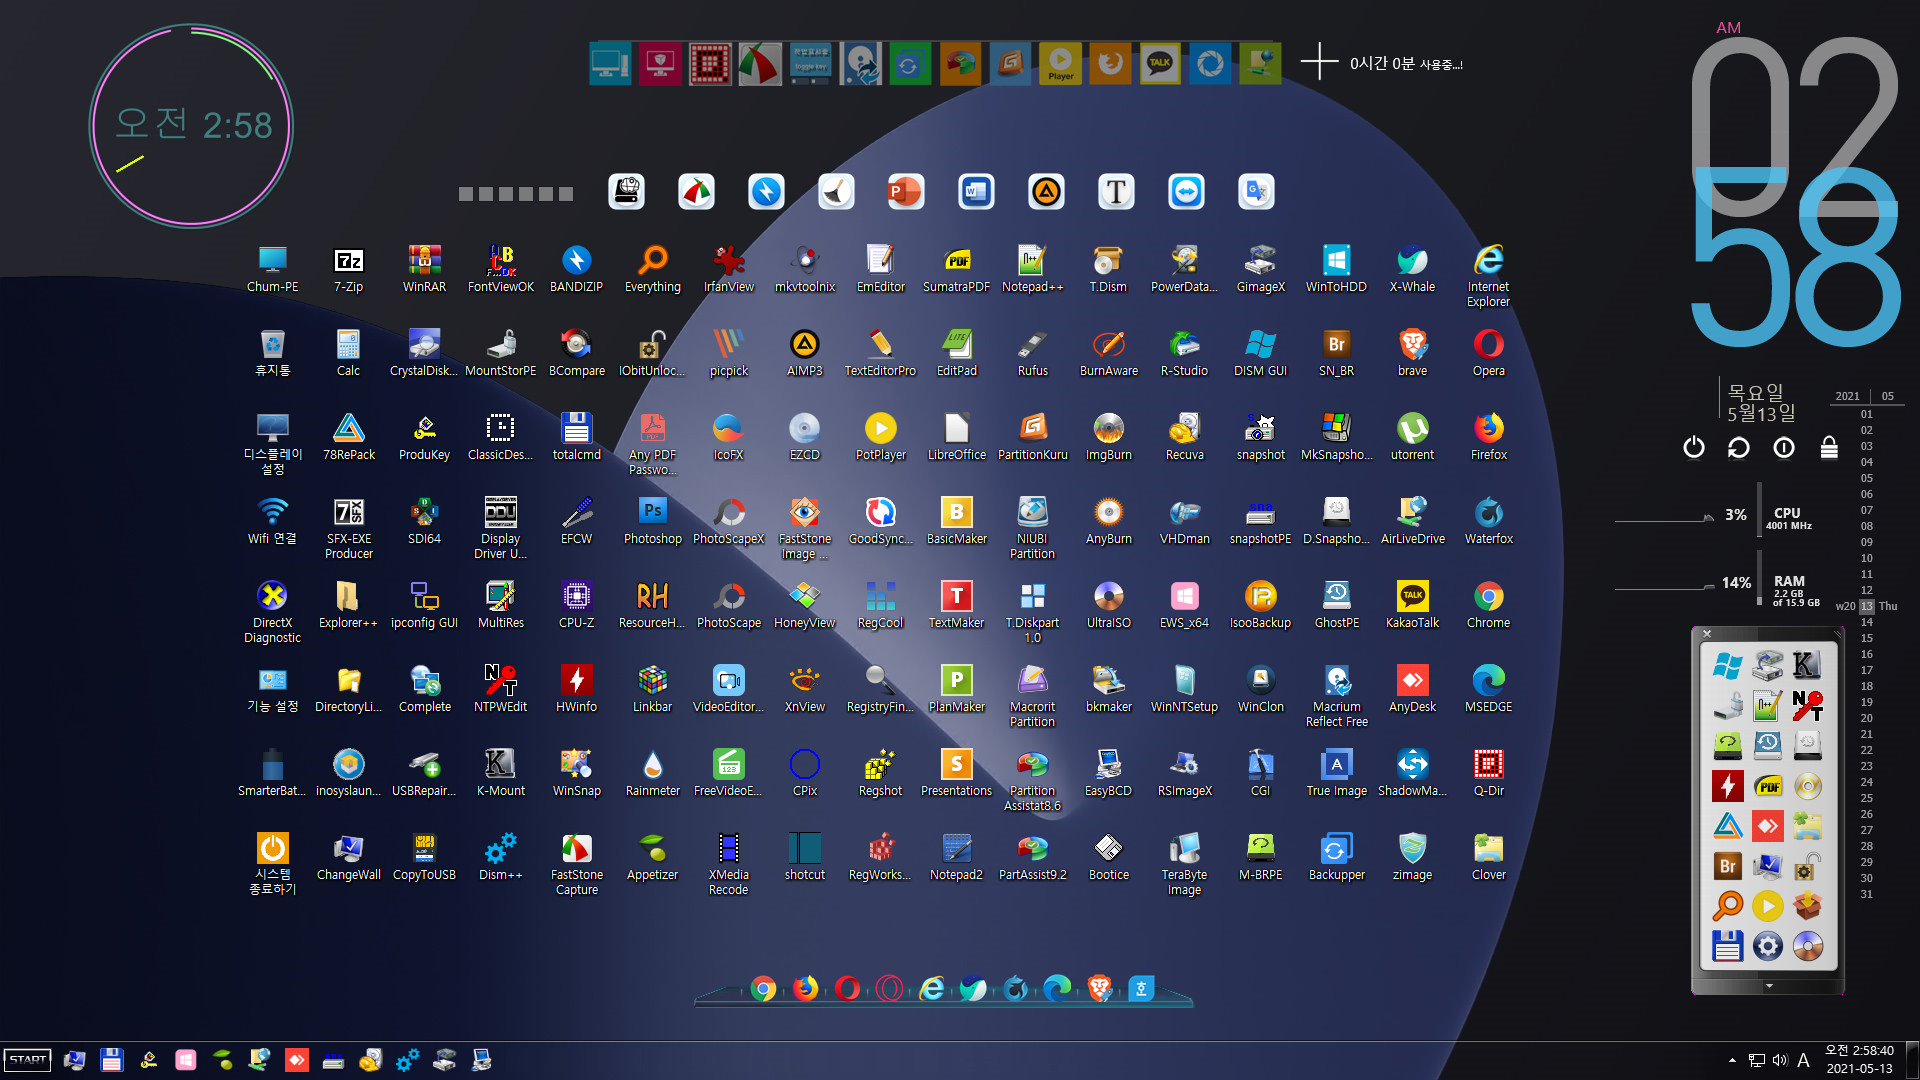Click Player icon in top launcher bar

(1060, 64)
